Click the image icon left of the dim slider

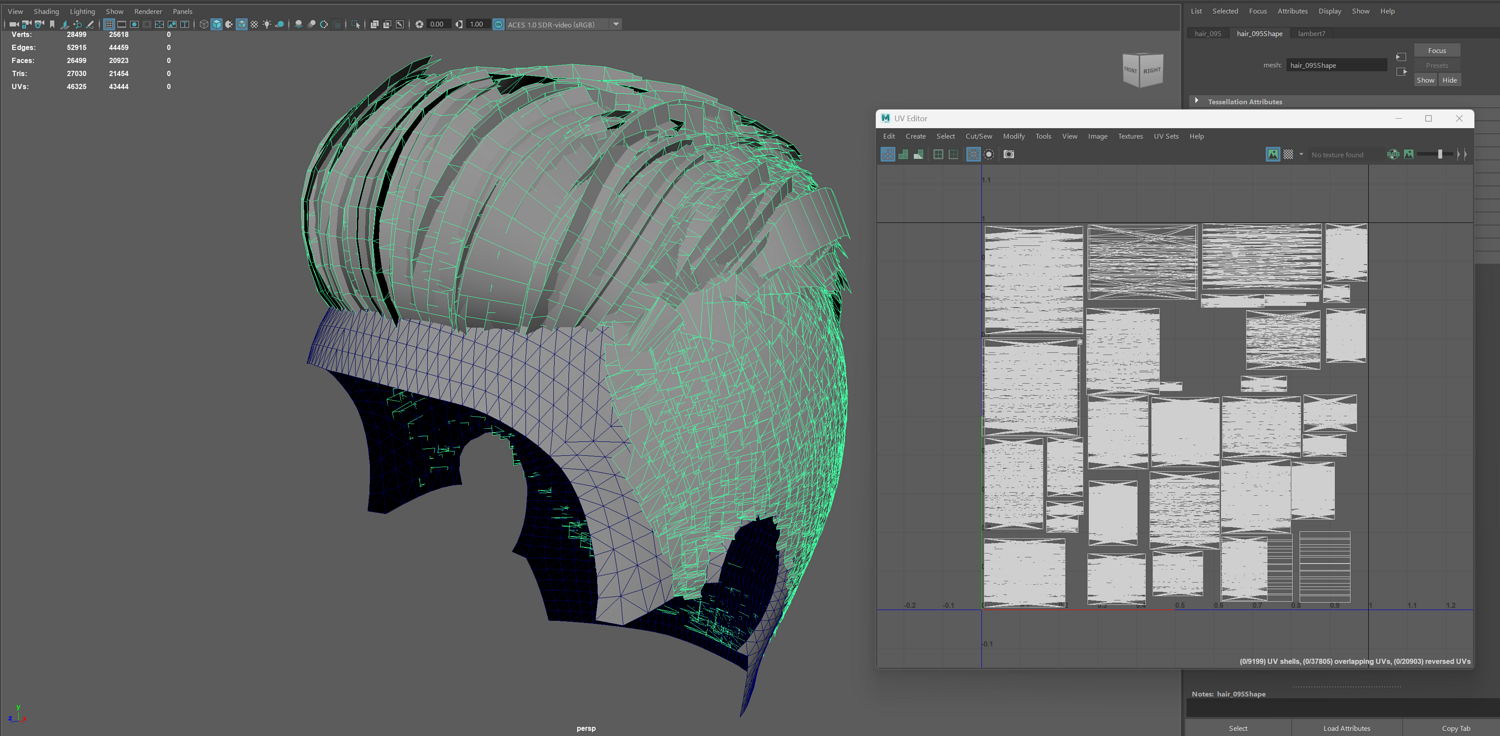pos(1409,154)
